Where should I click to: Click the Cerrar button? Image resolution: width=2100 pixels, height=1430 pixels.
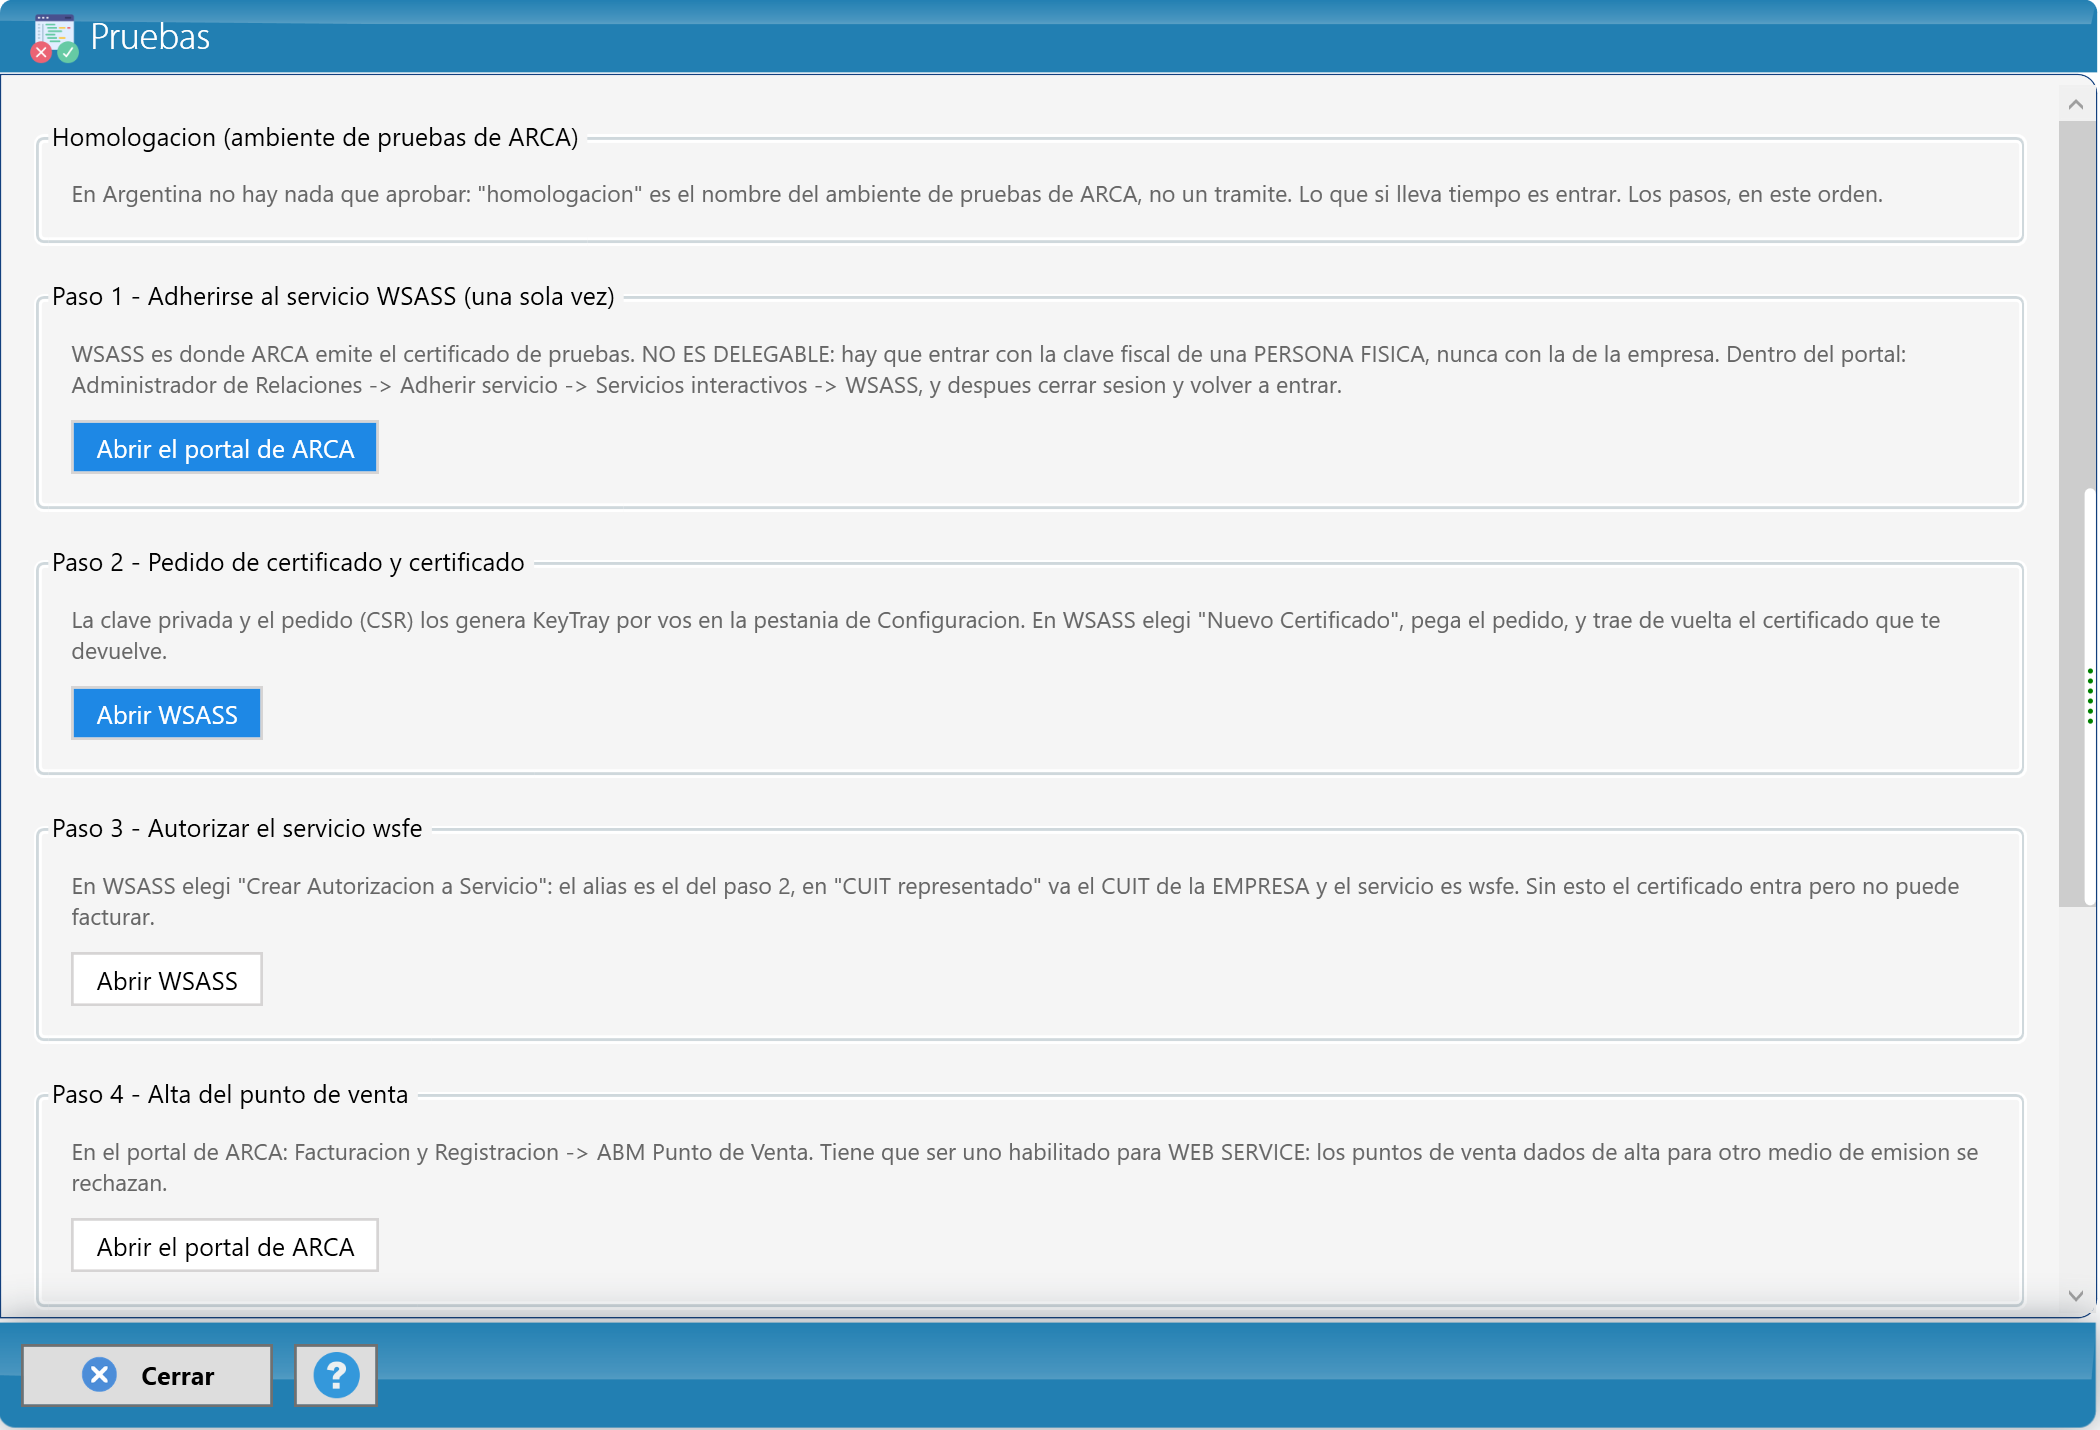tap(147, 1375)
